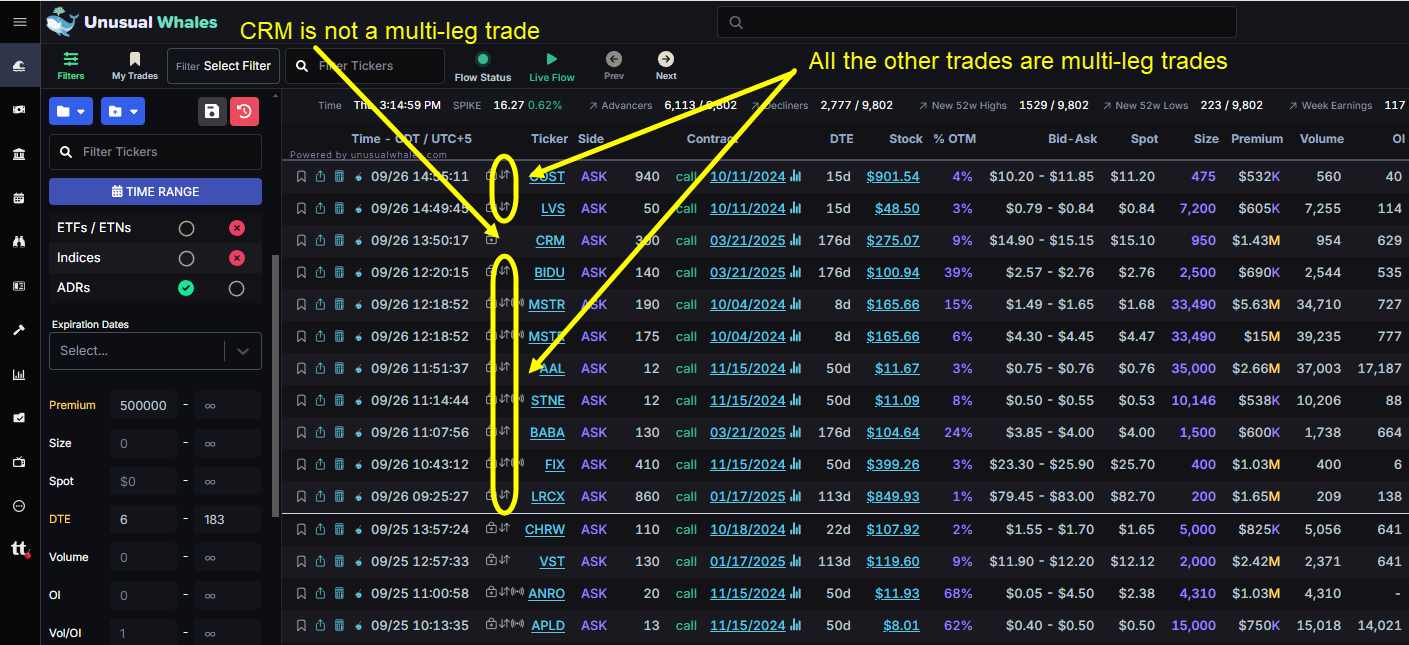Open the Expiration Dates Select dropdown
Screen dimensions: 1409x645
tap(155, 351)
